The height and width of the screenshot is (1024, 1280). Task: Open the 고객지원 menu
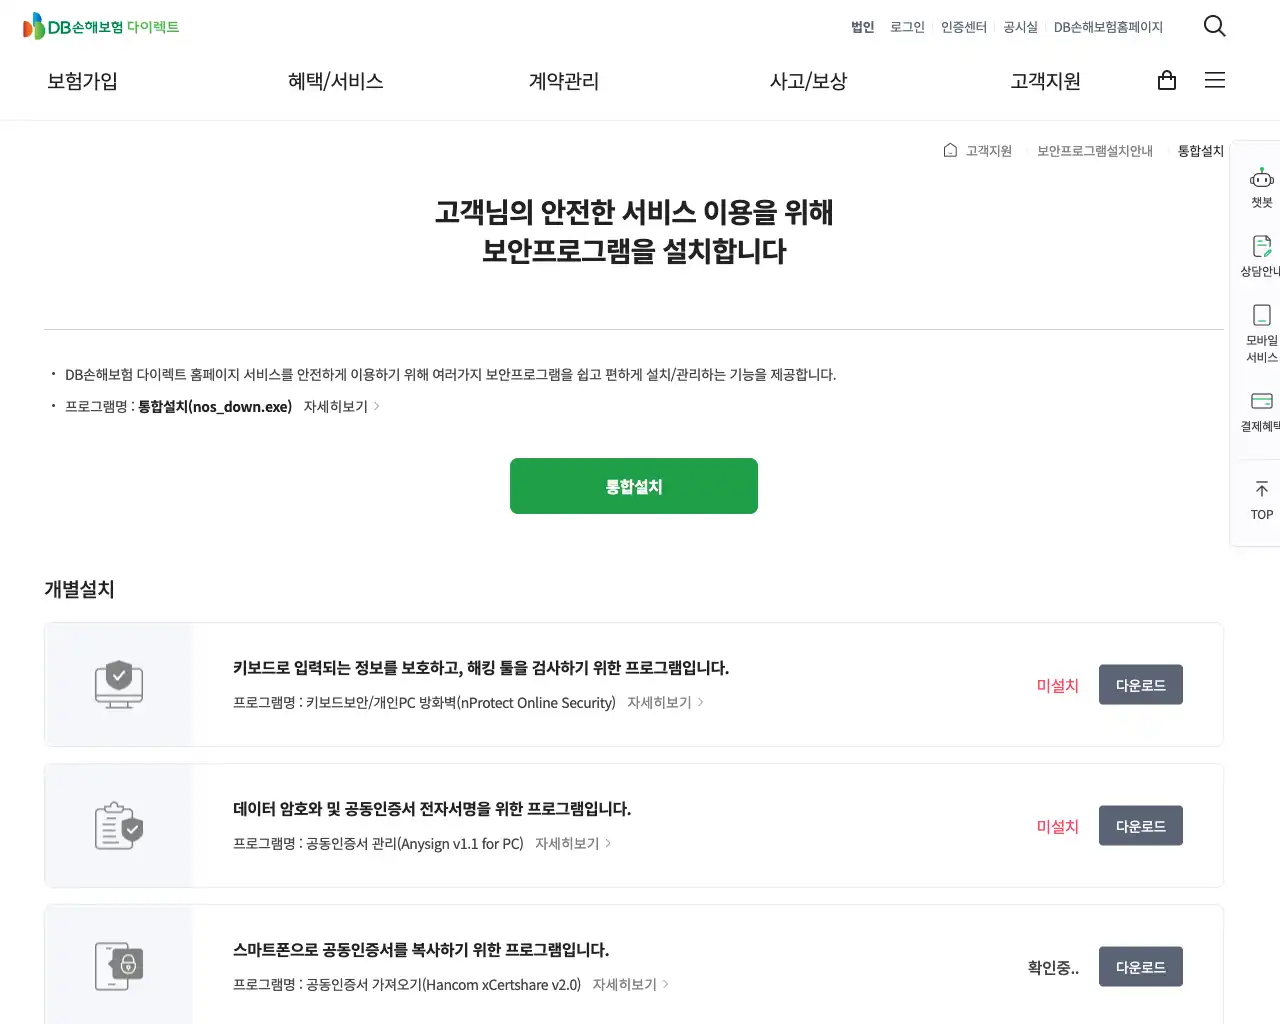[1045, 81]
